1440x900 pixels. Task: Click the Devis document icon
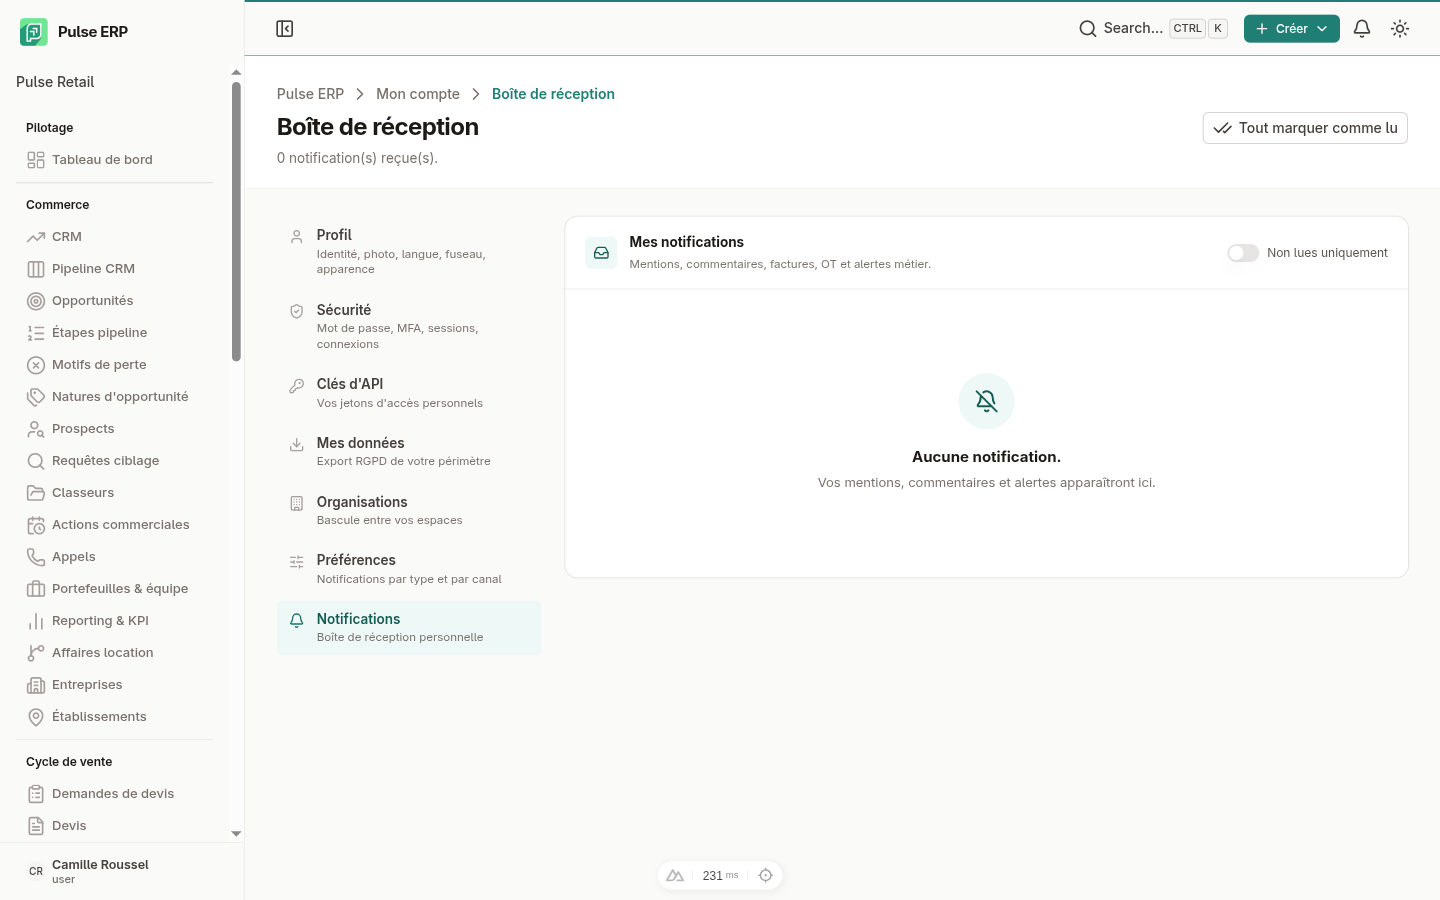pos(36,826)
